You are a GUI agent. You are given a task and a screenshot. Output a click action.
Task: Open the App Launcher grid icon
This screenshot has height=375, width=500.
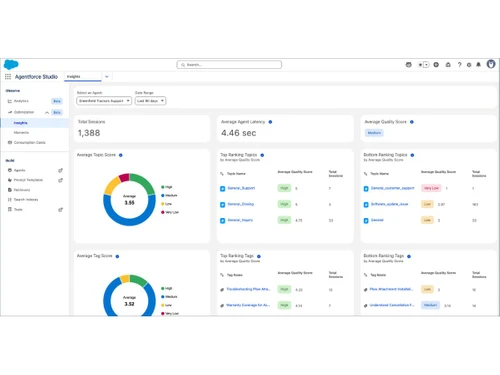8,77
